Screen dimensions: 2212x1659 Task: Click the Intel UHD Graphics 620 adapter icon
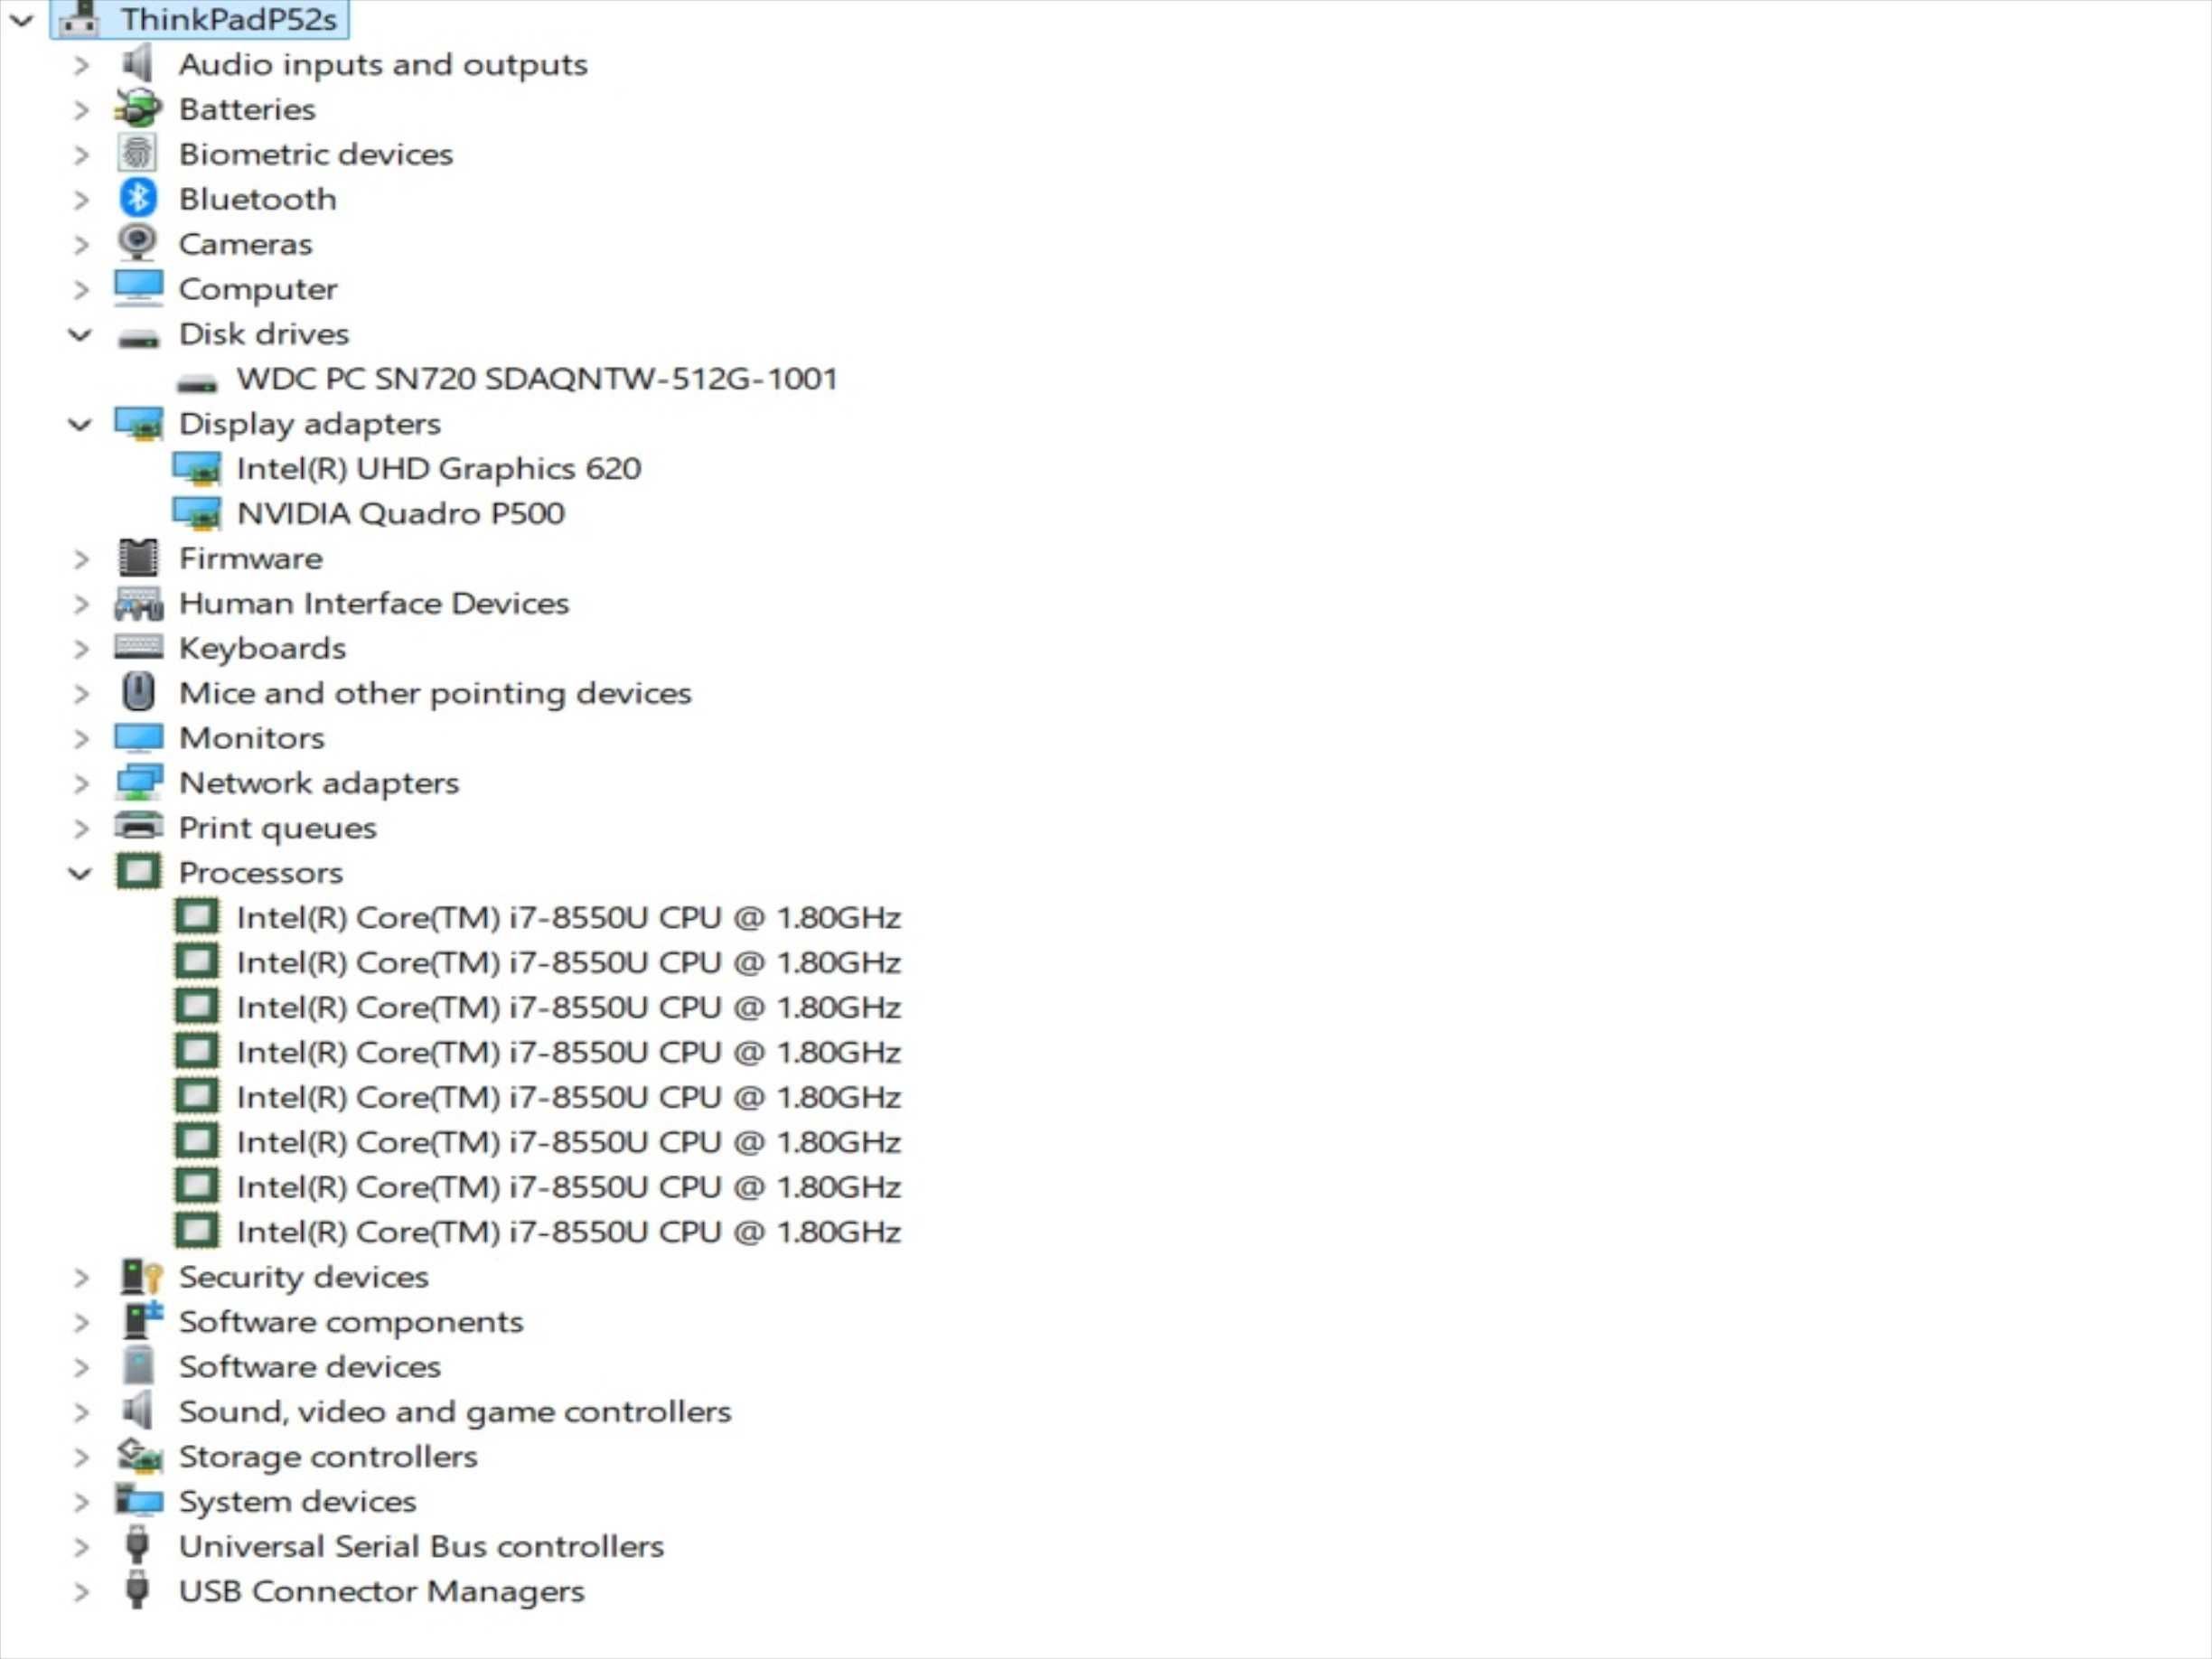pyautogui.click(x=197, y=469)
